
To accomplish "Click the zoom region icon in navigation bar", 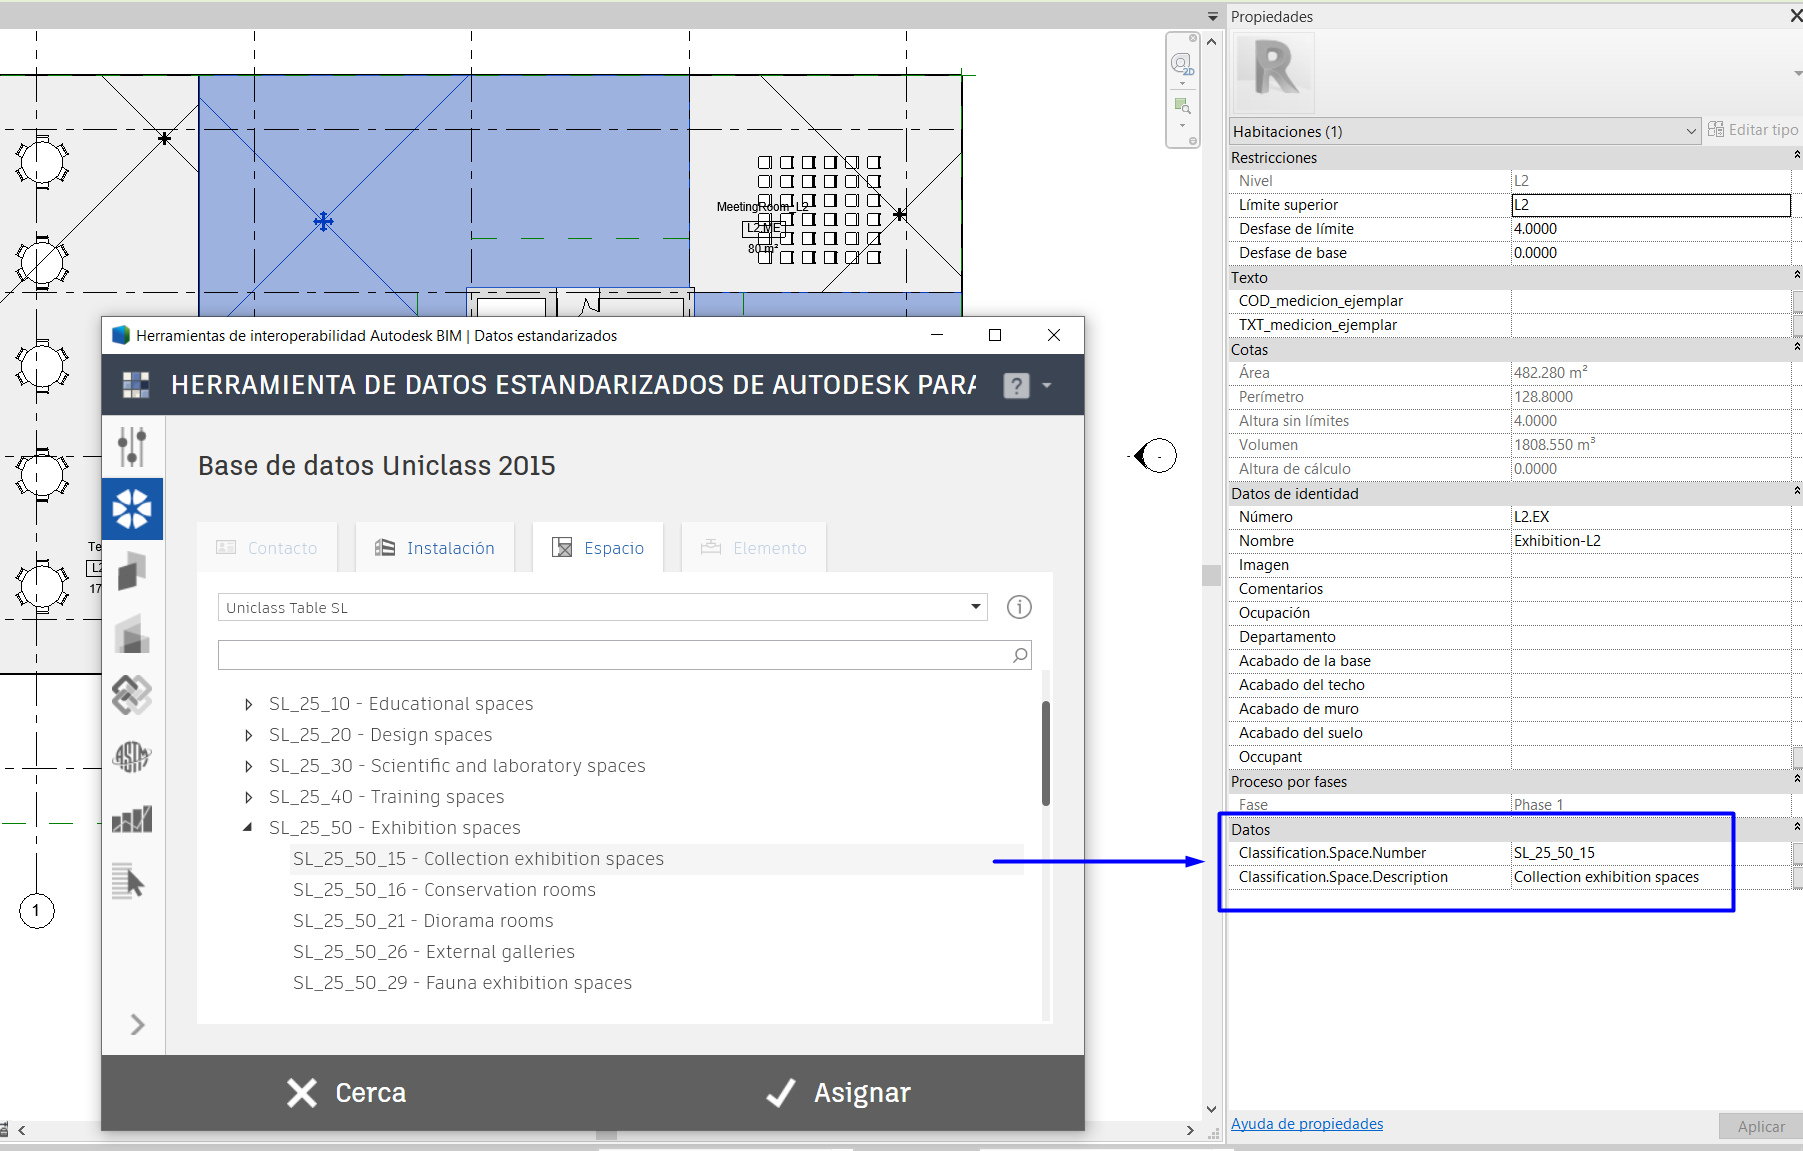I will [1182, 106].
